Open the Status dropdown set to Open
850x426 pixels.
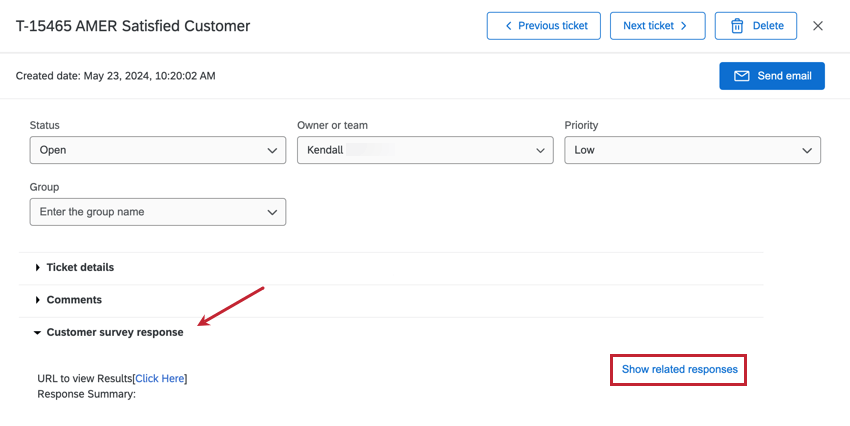tap(158, 151)
